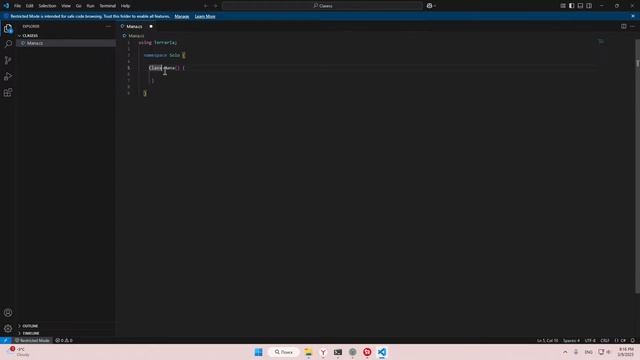Open the Help menu
This screenshot has width=640, height=360.
click(125, 6)
